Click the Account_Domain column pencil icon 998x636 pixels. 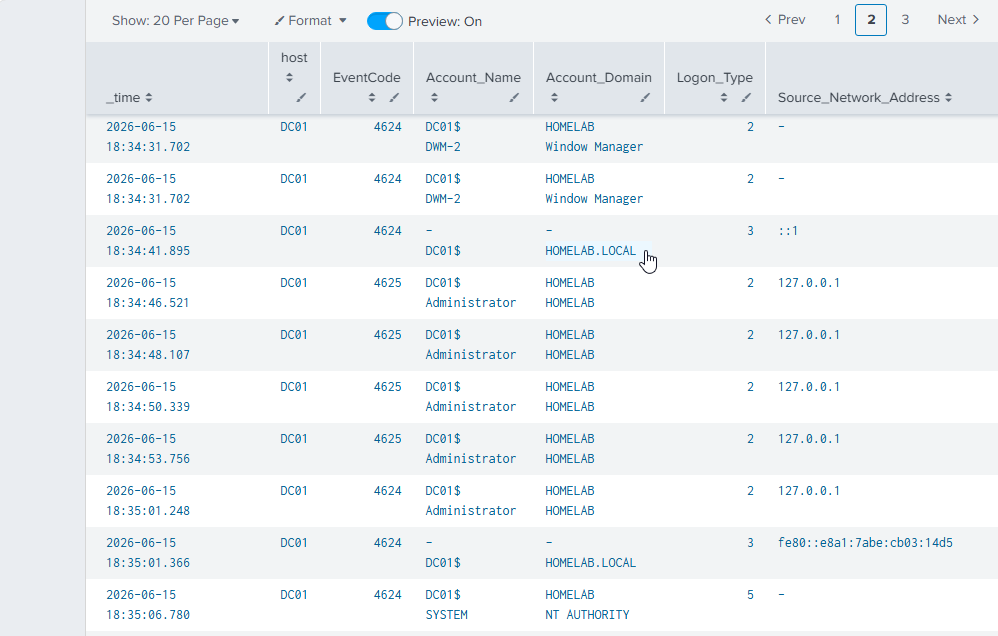point(645,97)
